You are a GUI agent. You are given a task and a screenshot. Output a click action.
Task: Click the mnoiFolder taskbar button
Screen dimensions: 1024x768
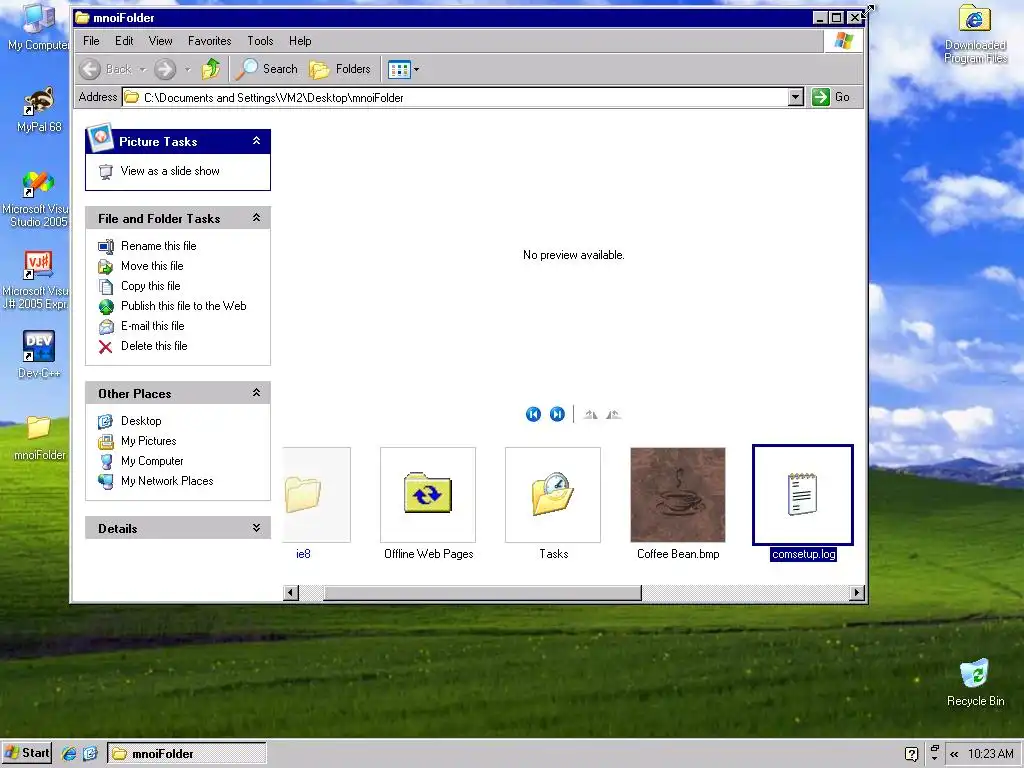187,754
